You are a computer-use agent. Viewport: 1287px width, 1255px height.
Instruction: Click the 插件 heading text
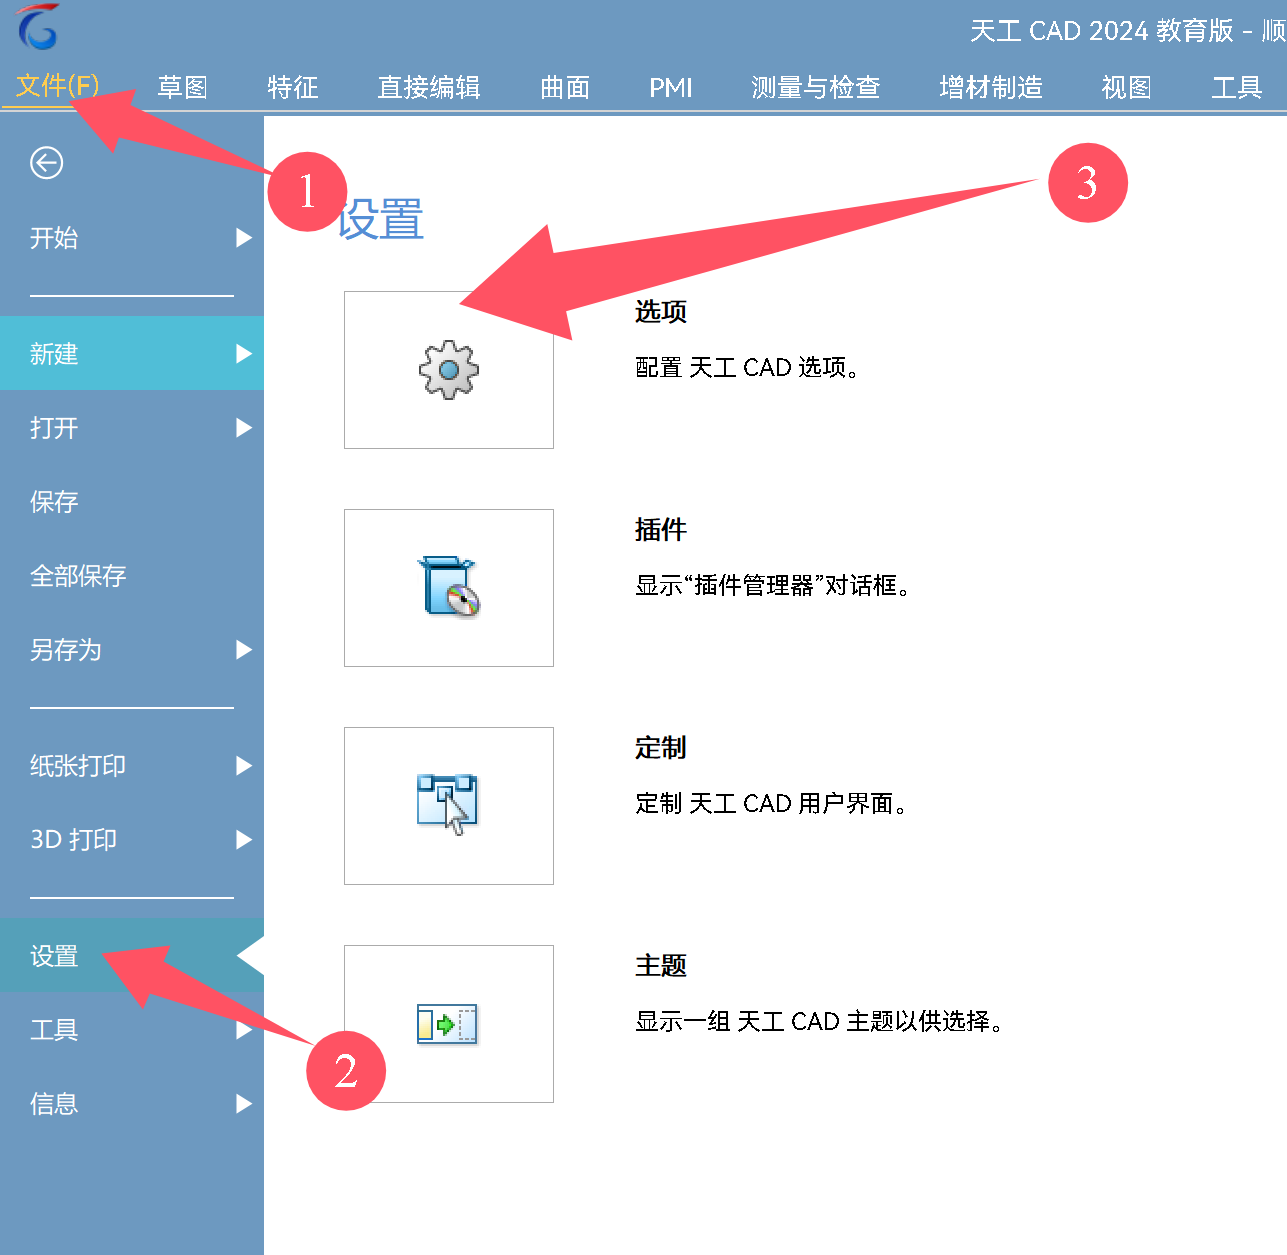(661, 530)
